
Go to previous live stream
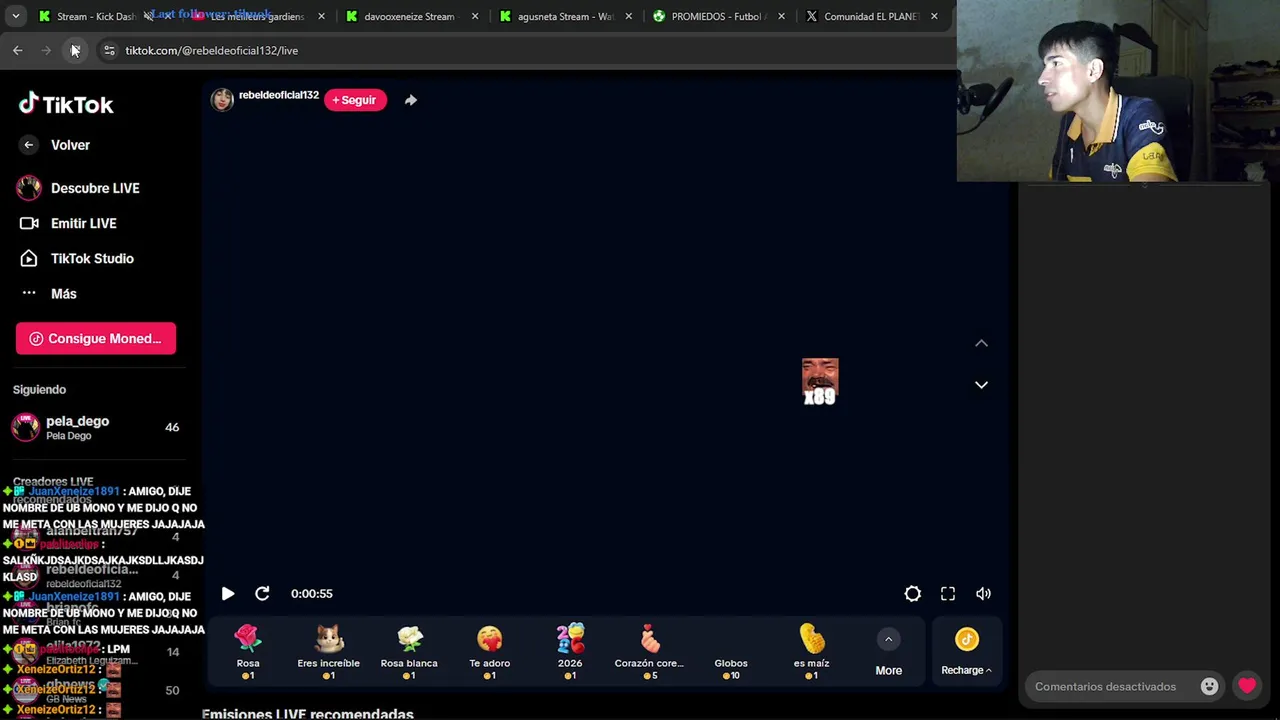point(981,343)
